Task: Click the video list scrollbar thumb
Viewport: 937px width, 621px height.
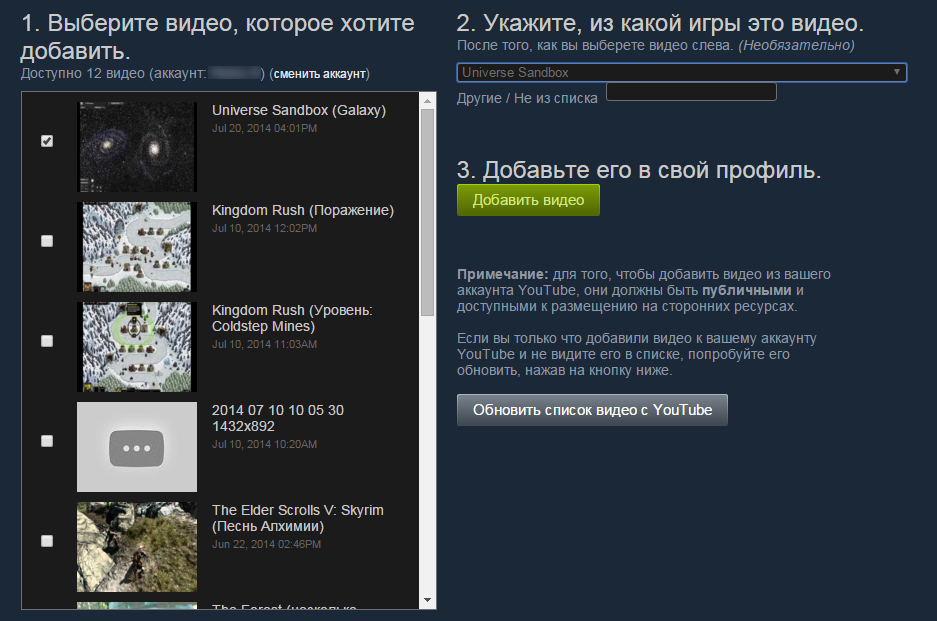Action: [x=427, y=212]
